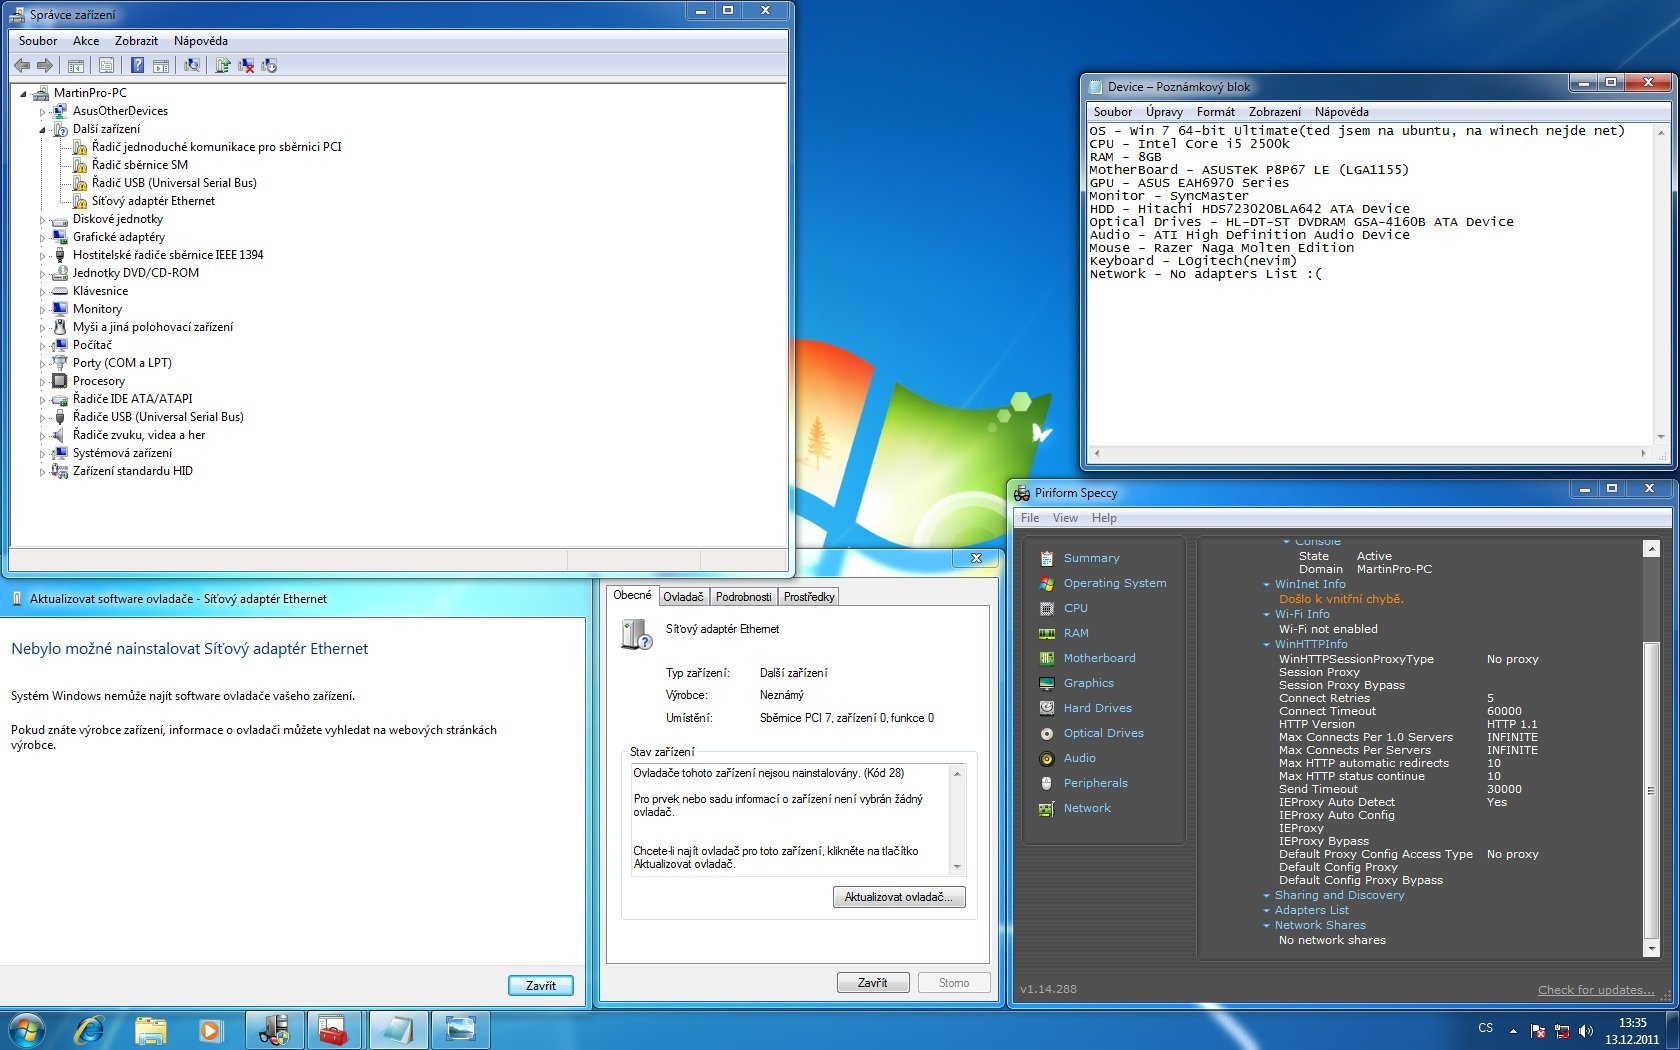The height and width of the screenshot is (1050, 1680).
Task: Open Motherboard section in Speccy sidebar
Action: (x=1099, y=658)
